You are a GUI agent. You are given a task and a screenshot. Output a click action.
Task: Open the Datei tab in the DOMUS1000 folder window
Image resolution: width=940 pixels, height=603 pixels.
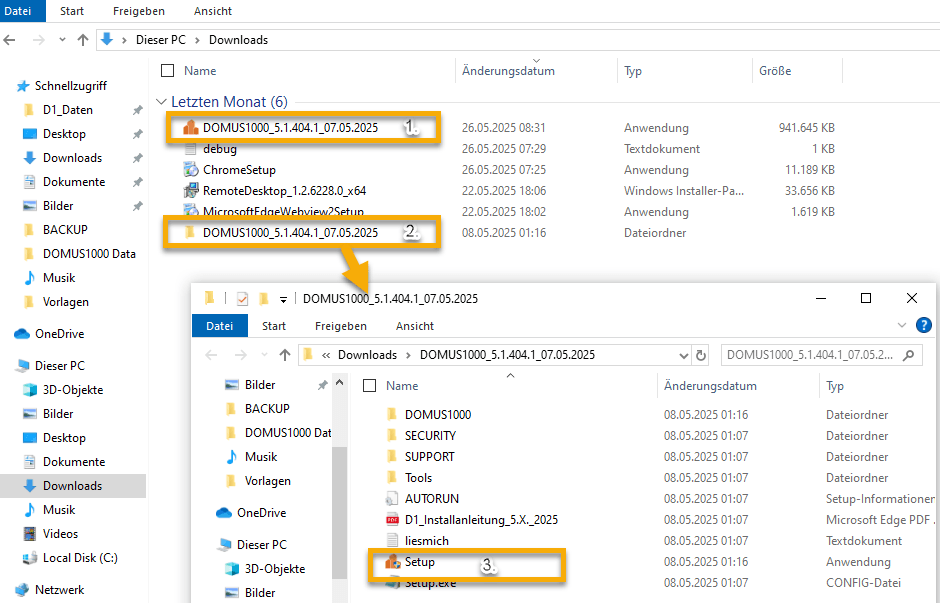pyautogui.click(x=219, y=326)
